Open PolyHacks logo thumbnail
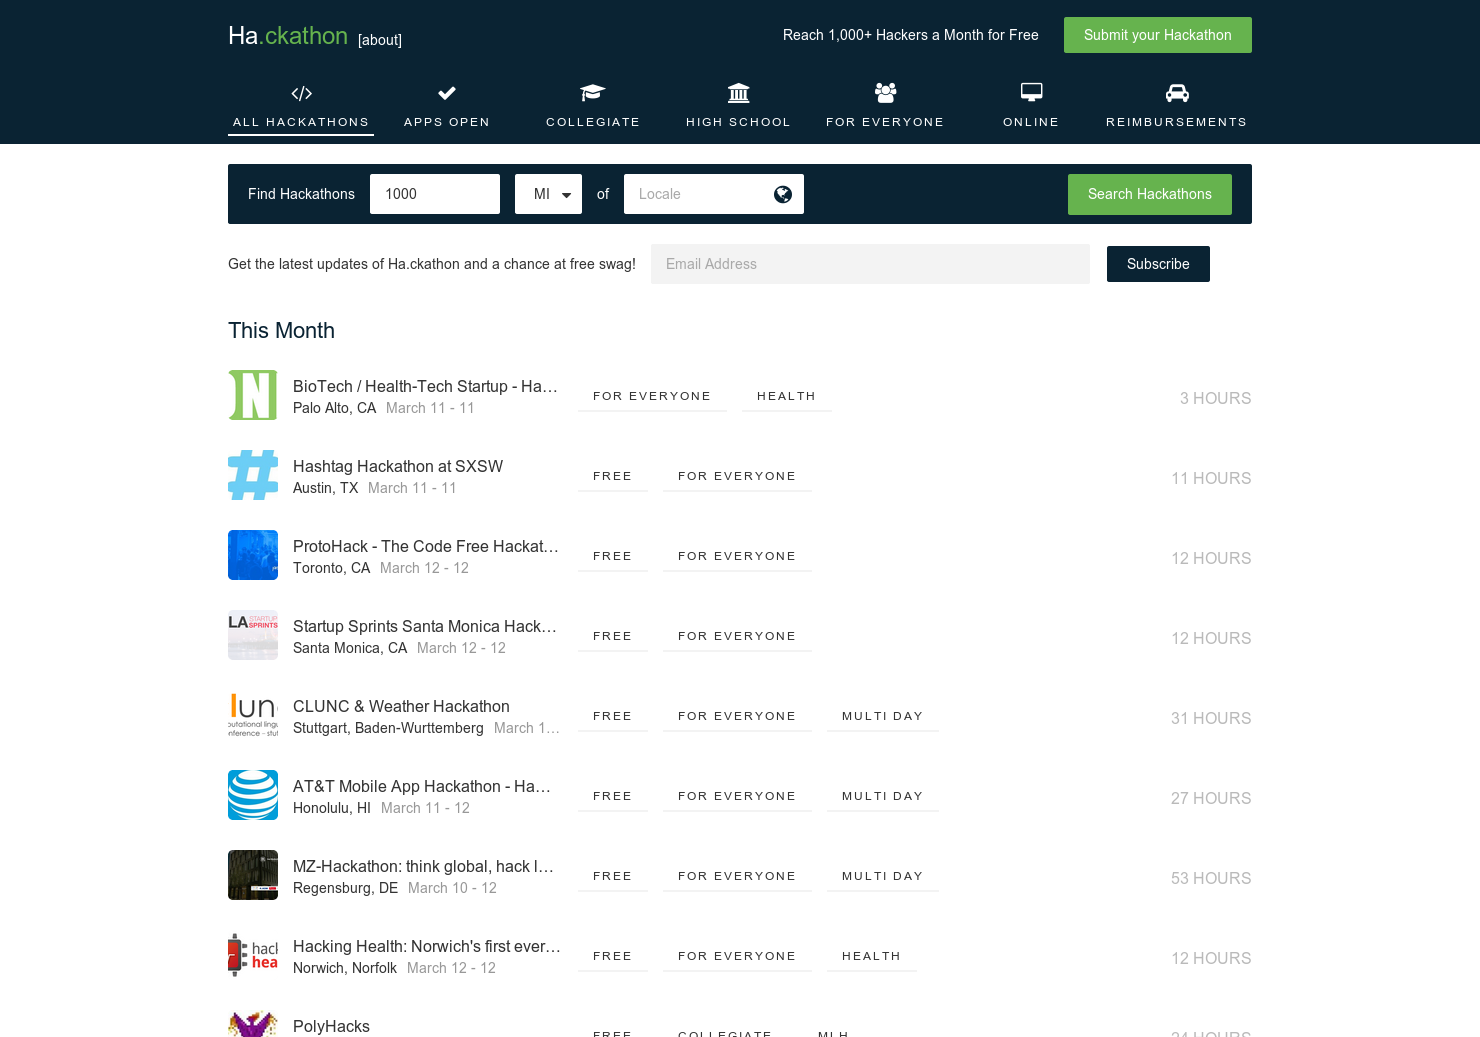1480x1037 pixels. point(253,1024)
